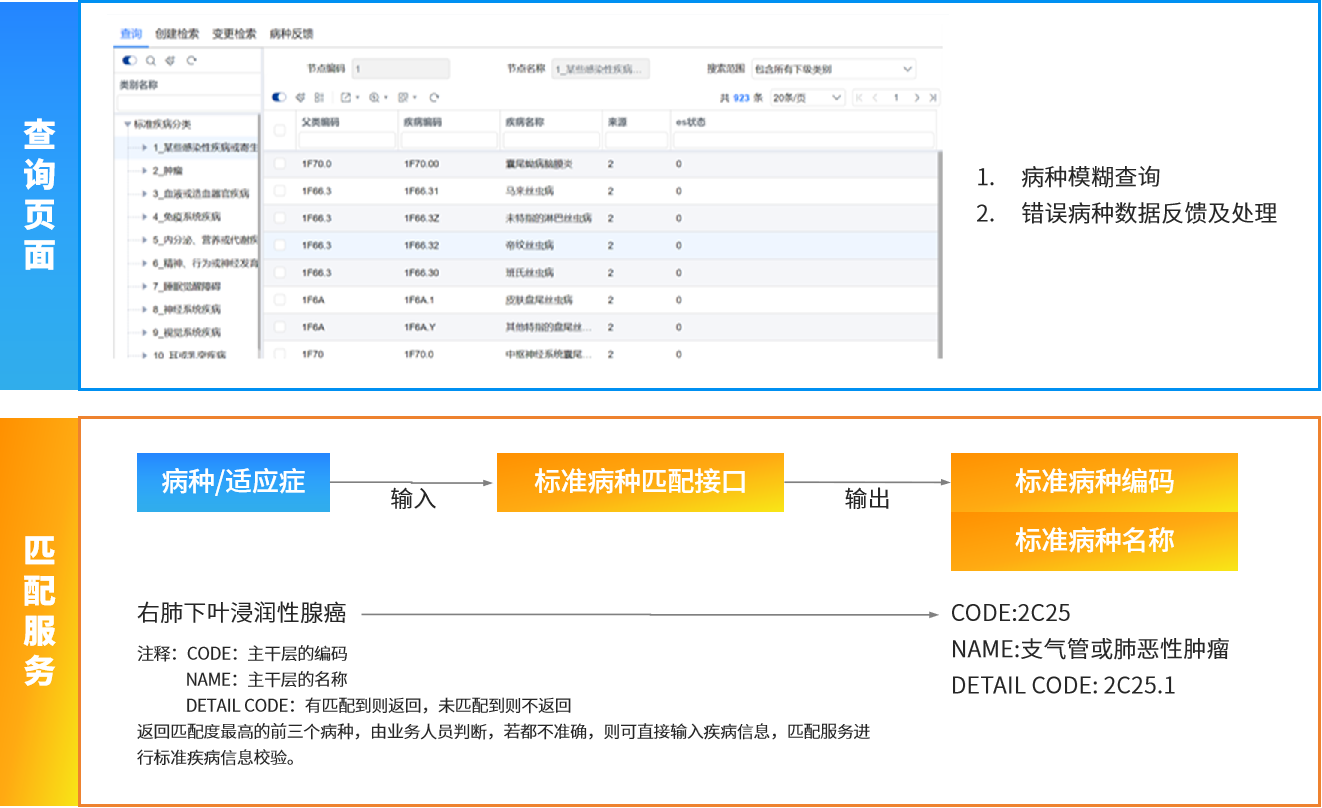Screen dimensions: 1322x808
Task: Open the 病种反馈 tab
Action: 291,33
